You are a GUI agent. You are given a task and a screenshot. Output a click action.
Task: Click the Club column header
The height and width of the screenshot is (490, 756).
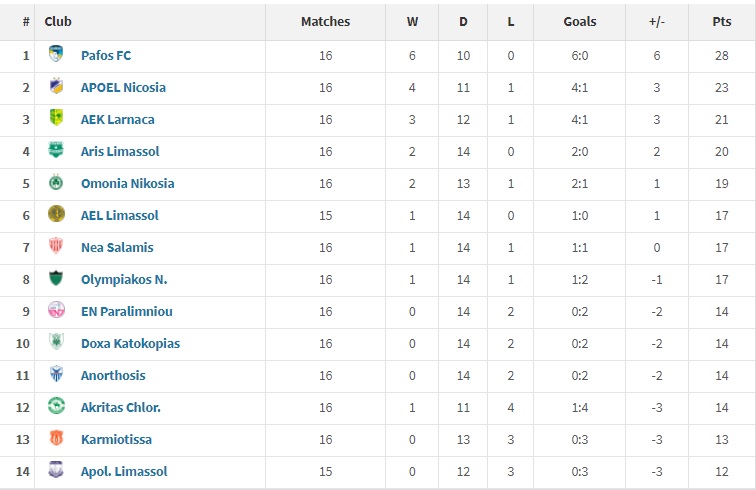(58, 22)
